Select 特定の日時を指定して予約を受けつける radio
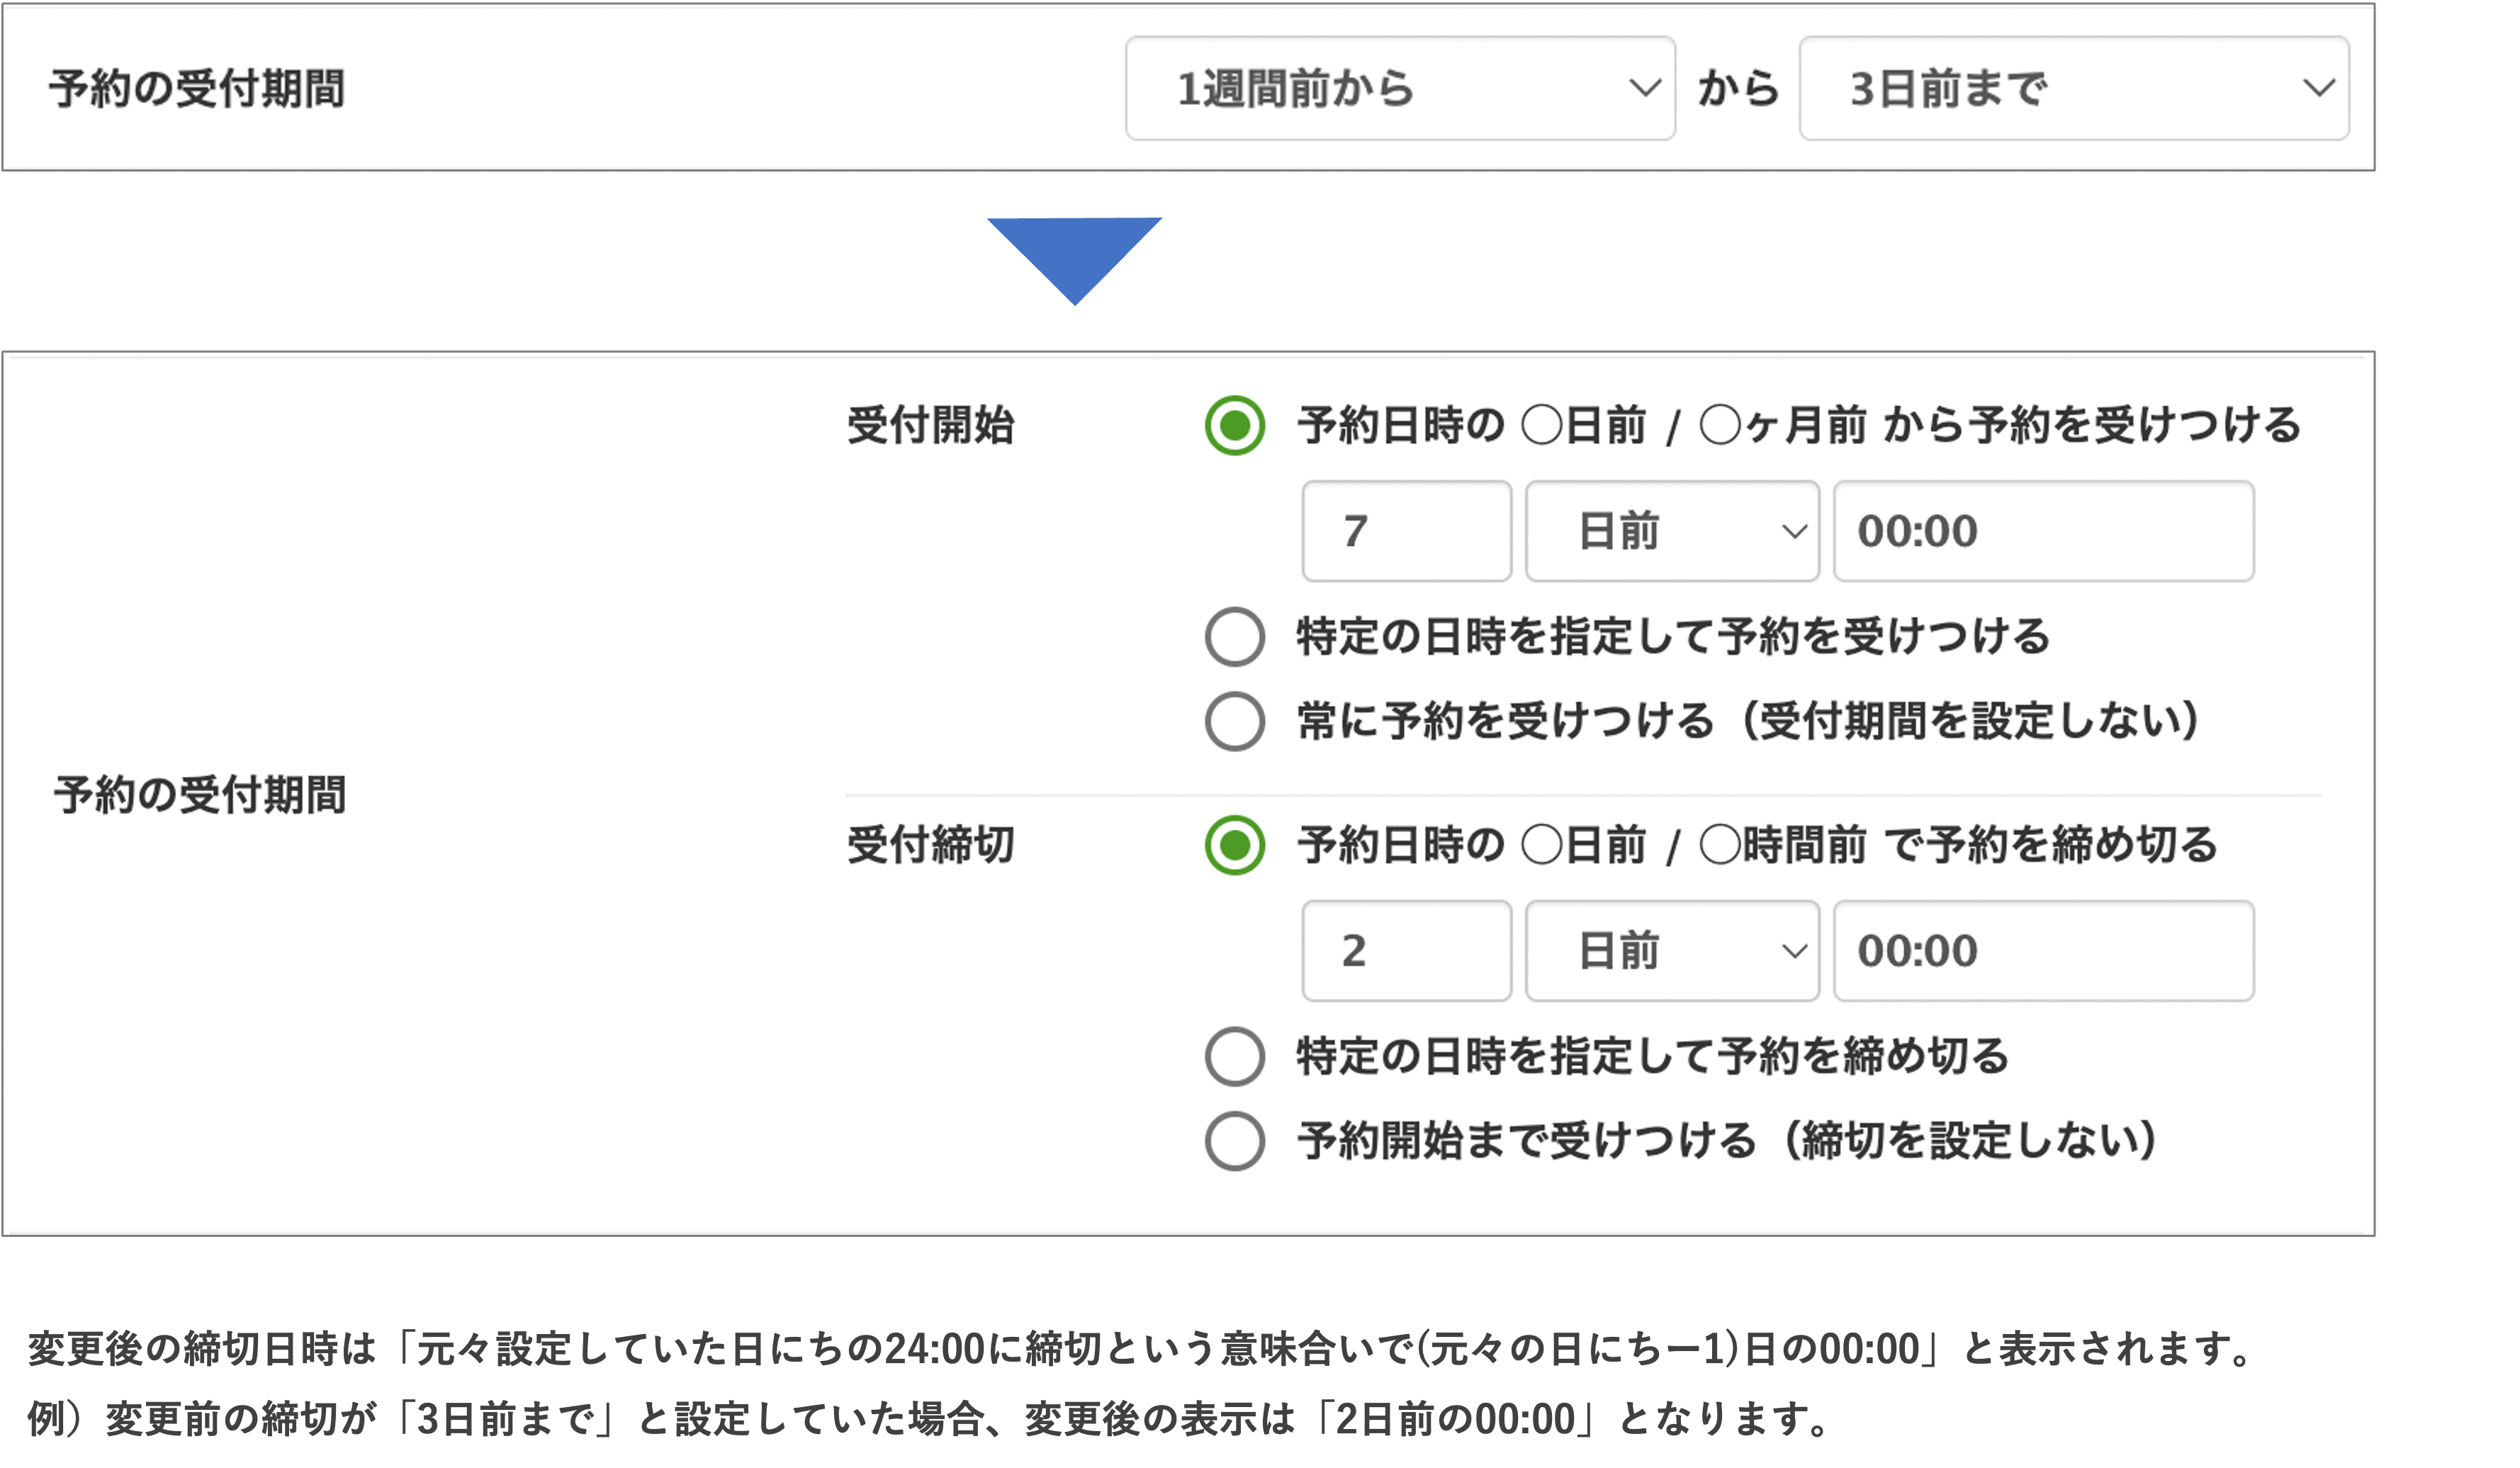This screenshot has height=1468, width=2520. click(1235, 636)
